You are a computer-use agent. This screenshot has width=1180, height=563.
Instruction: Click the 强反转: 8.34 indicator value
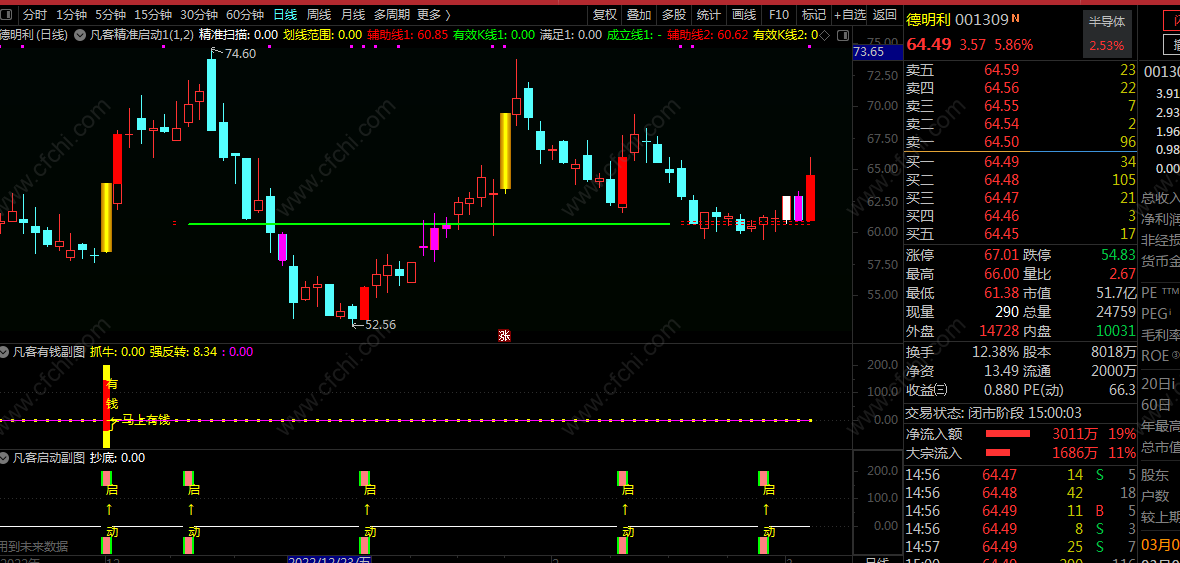(x=183, y=351)
